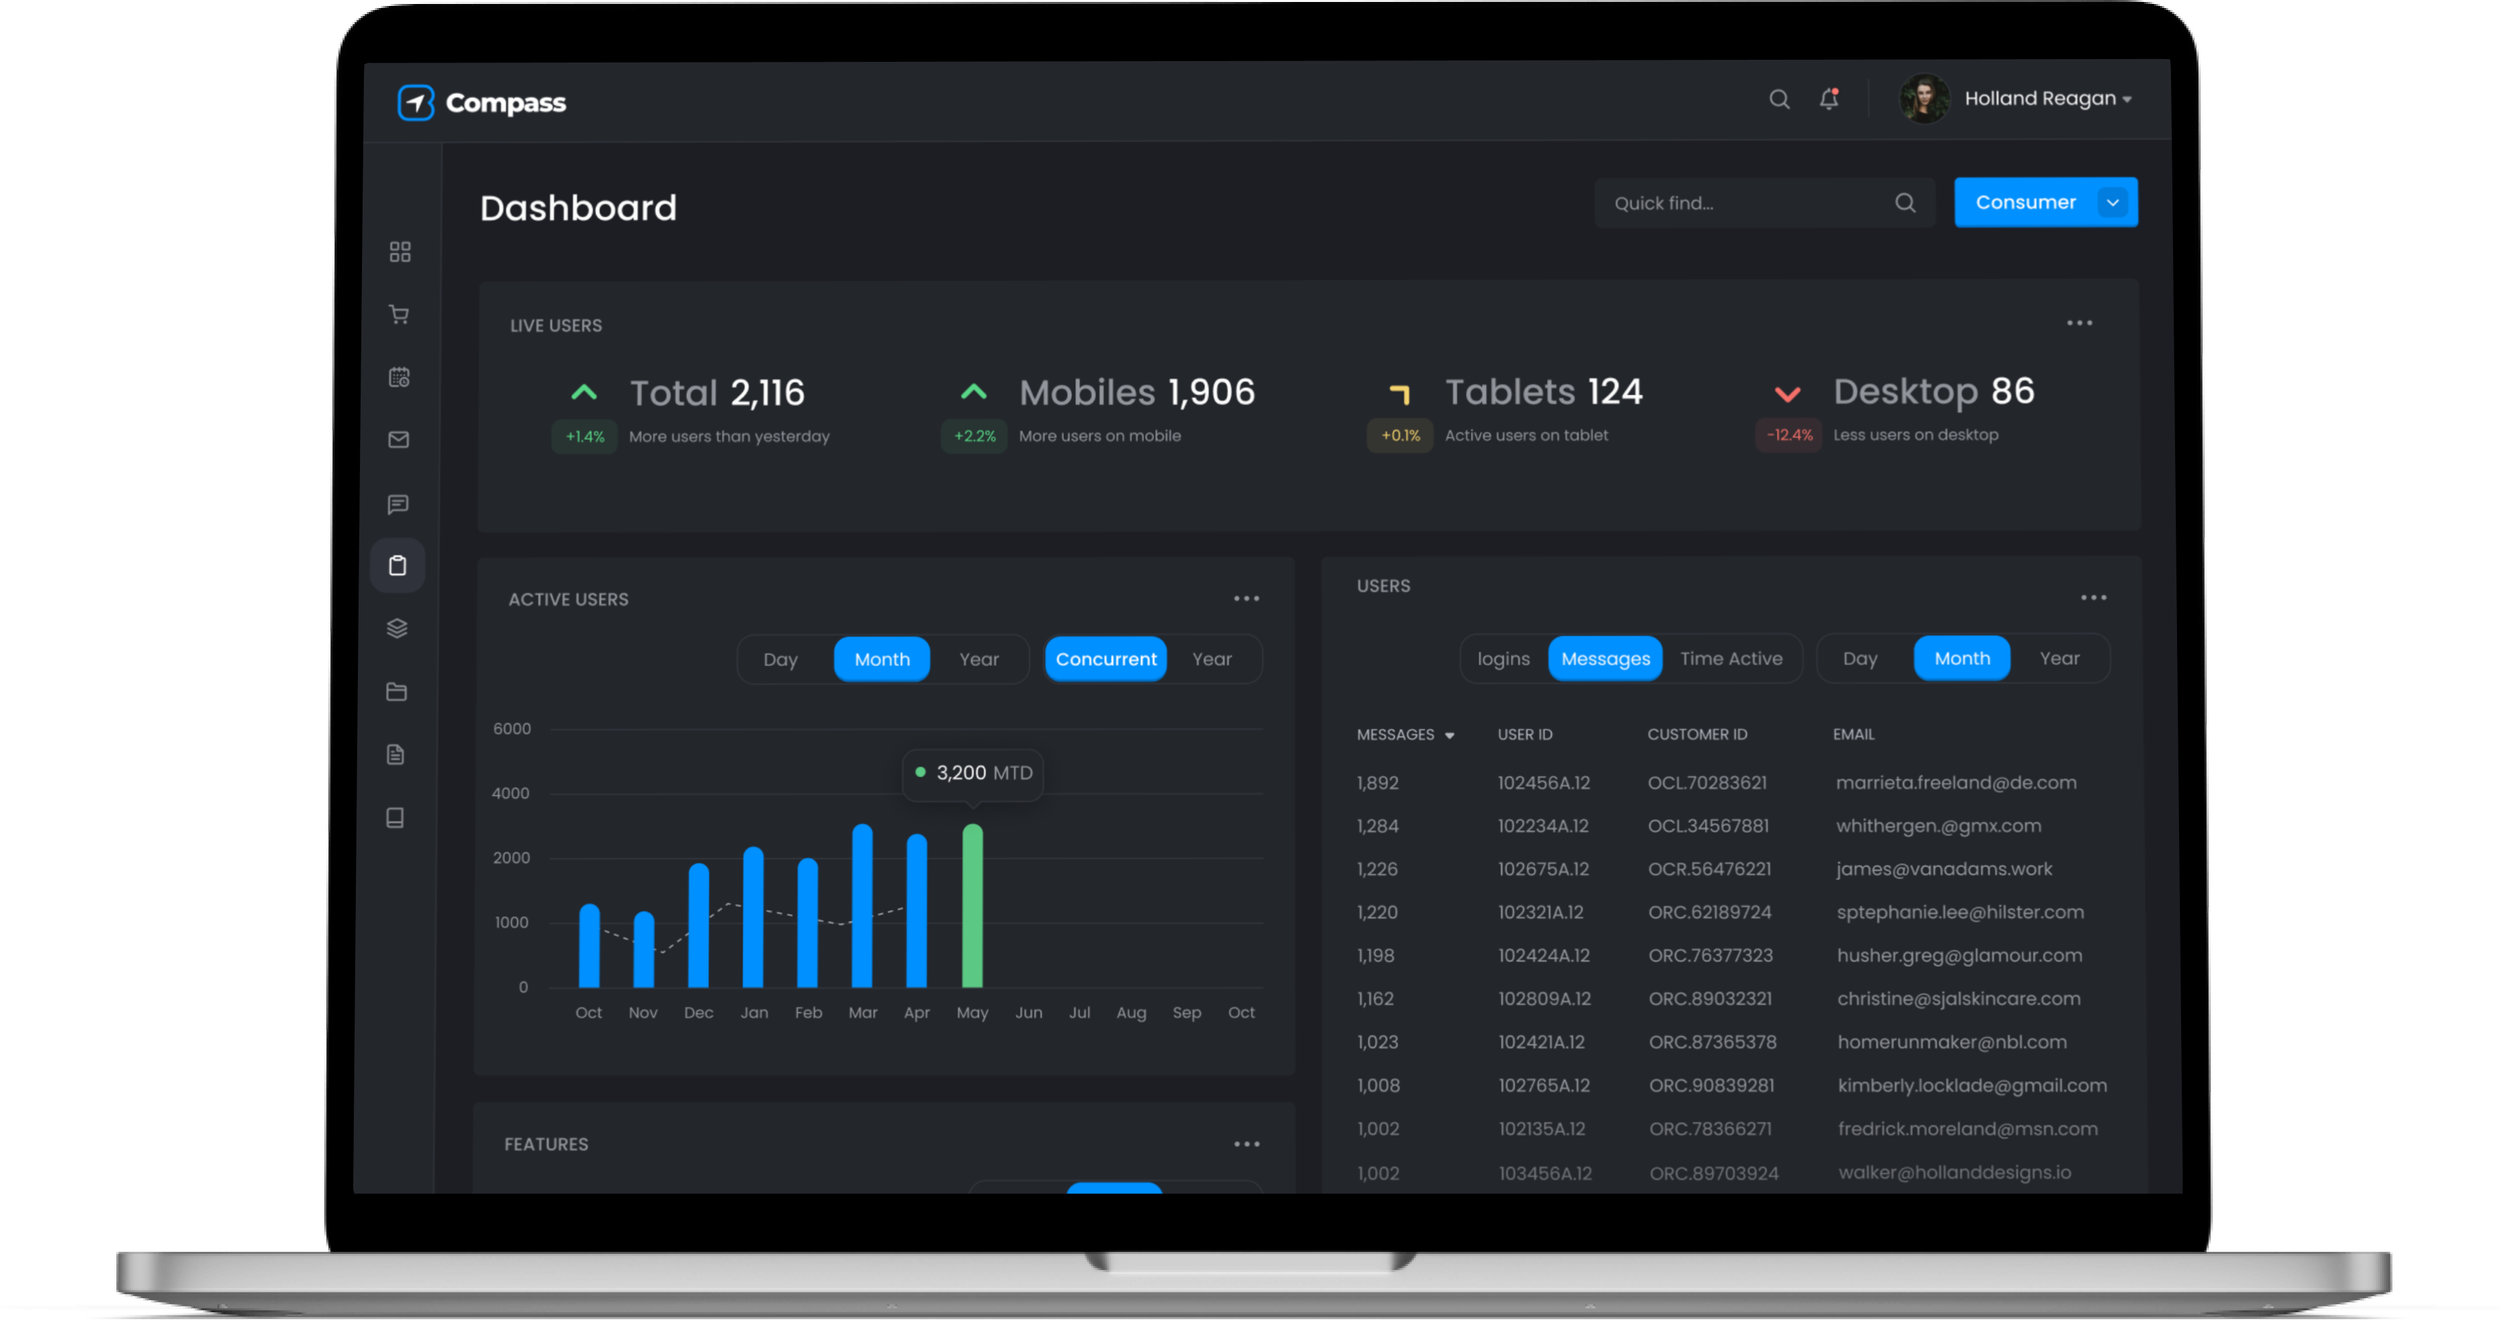Switch to the Time Active tab
The image size is (2500, 1338).
click(x=1731, y=659)
